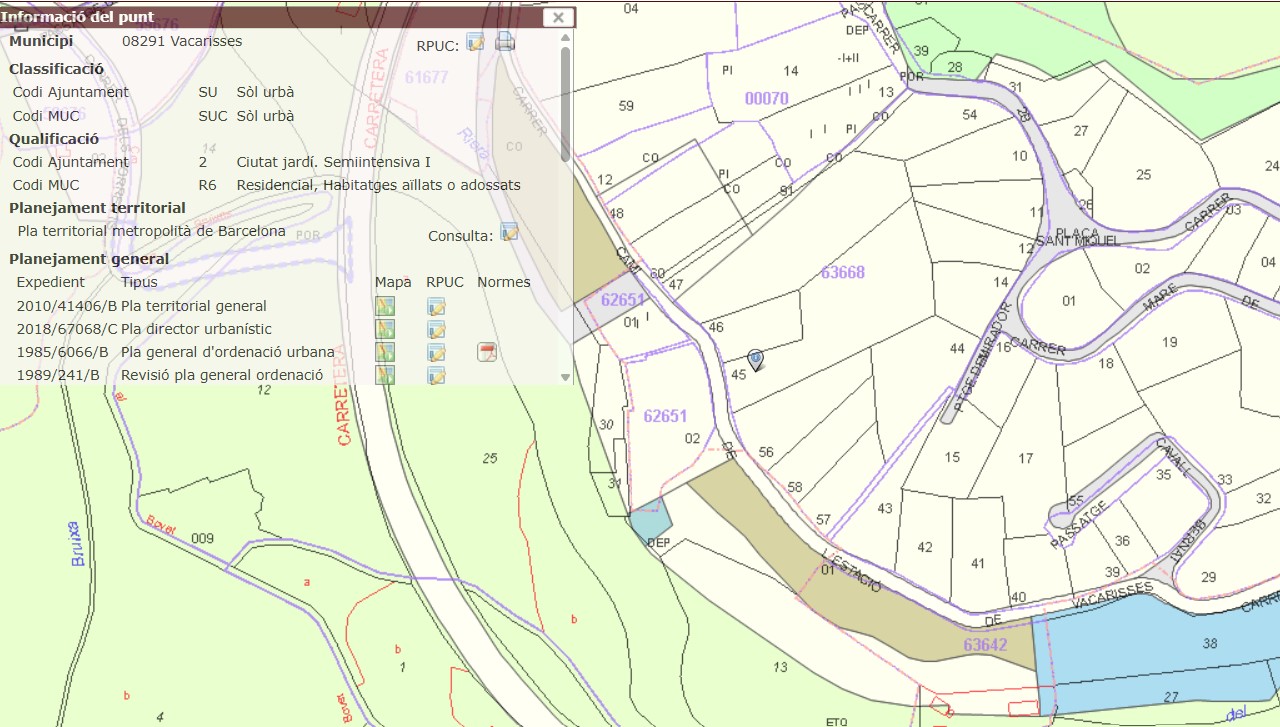Click expedient 1989/241/B in the list

[58, 375]
